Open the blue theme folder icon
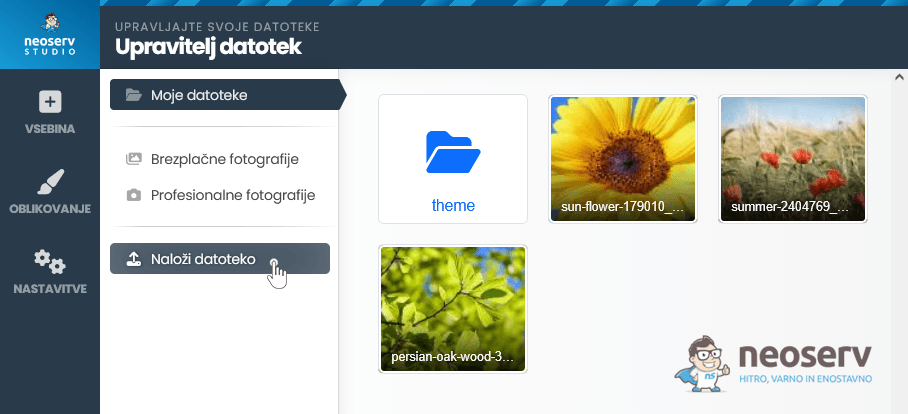This screenshot has width=908, height=414. pyautogui.click(x=453, y=152)
